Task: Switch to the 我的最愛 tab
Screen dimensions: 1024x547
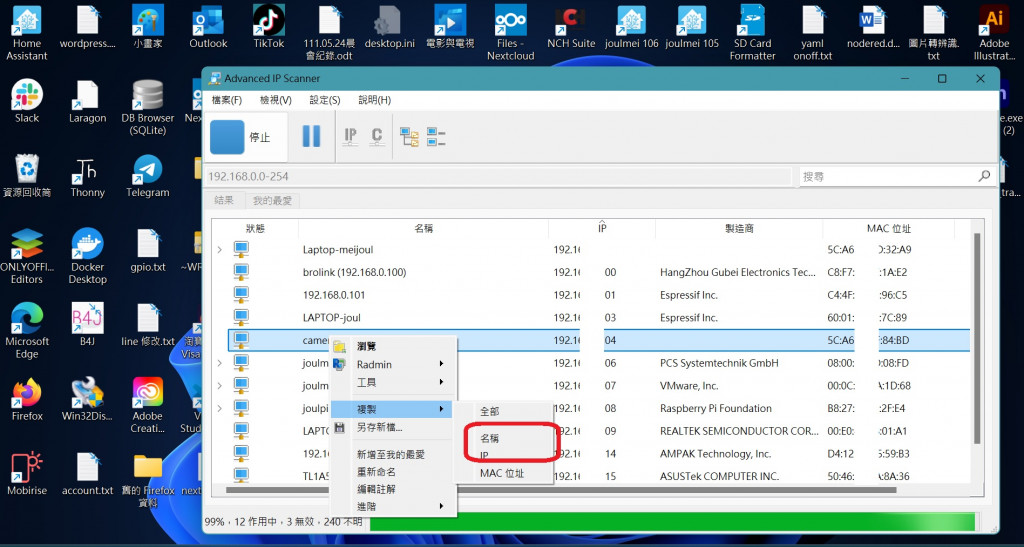Action: point(272,200)
